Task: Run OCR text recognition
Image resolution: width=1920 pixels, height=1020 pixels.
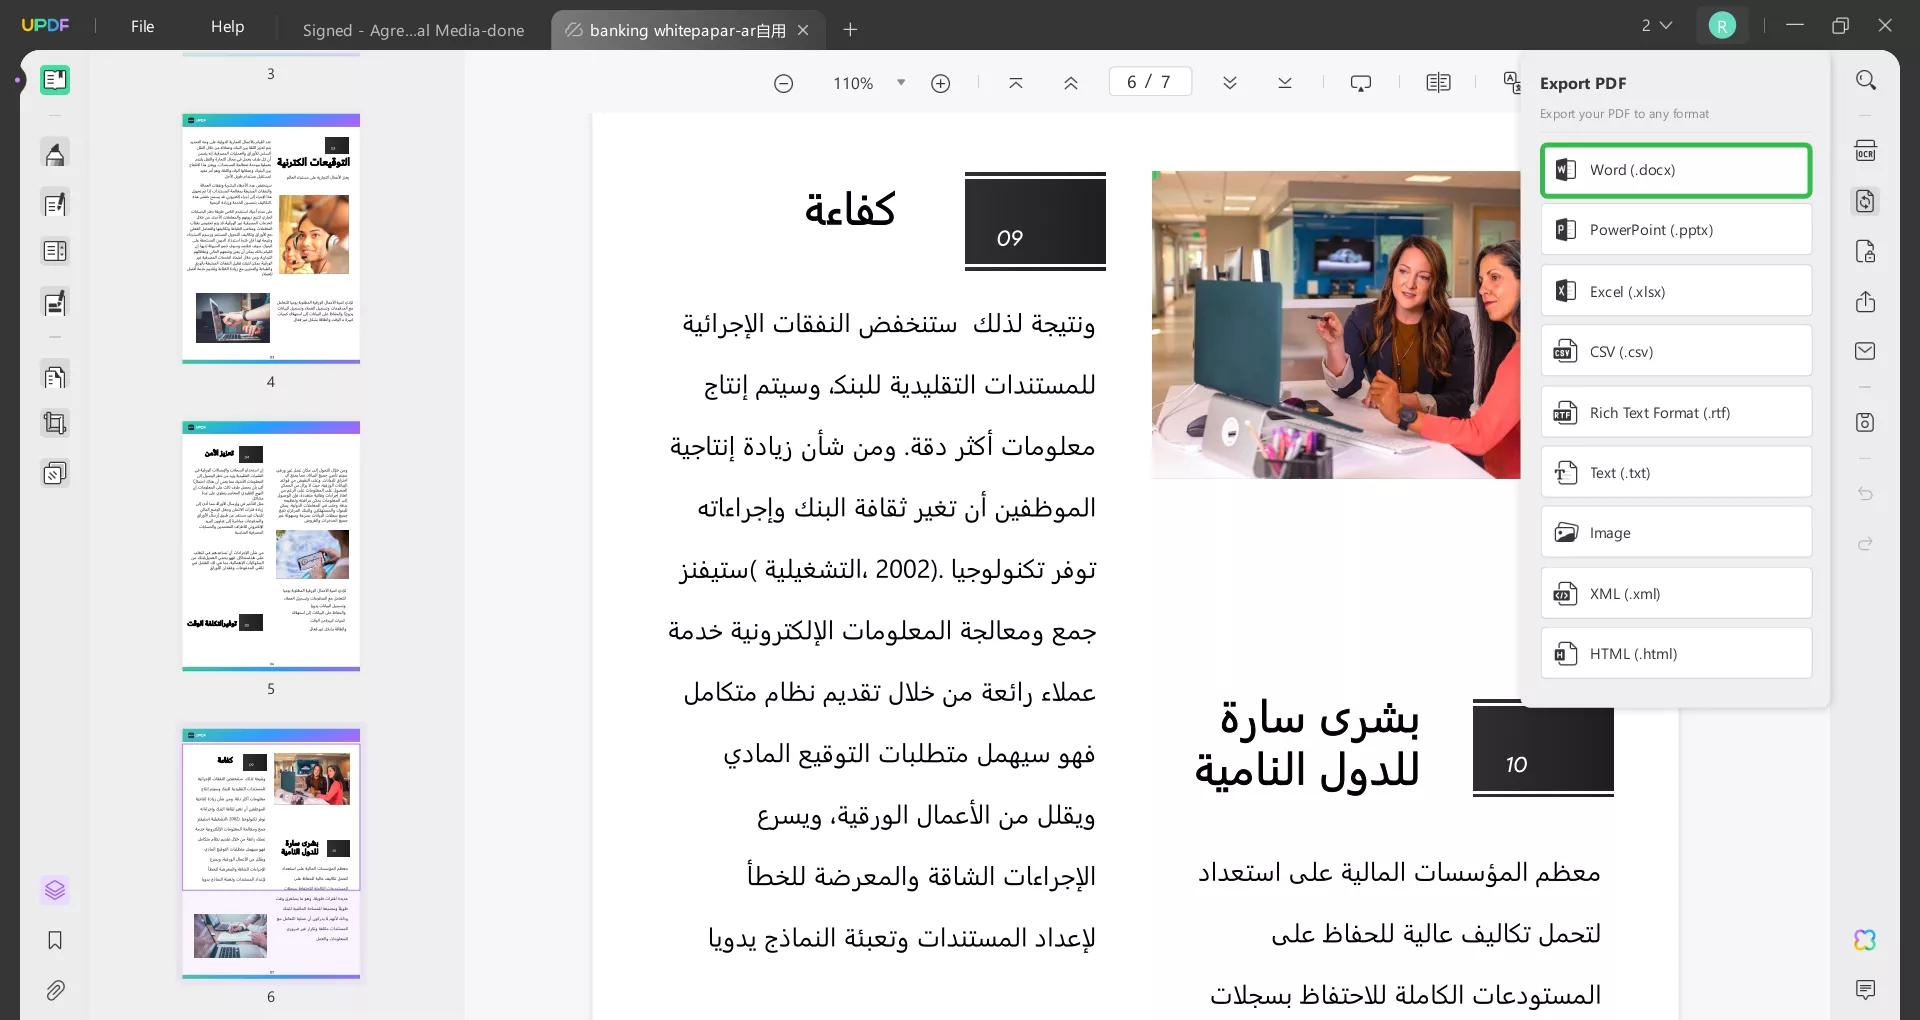Action: [1866, 151]
